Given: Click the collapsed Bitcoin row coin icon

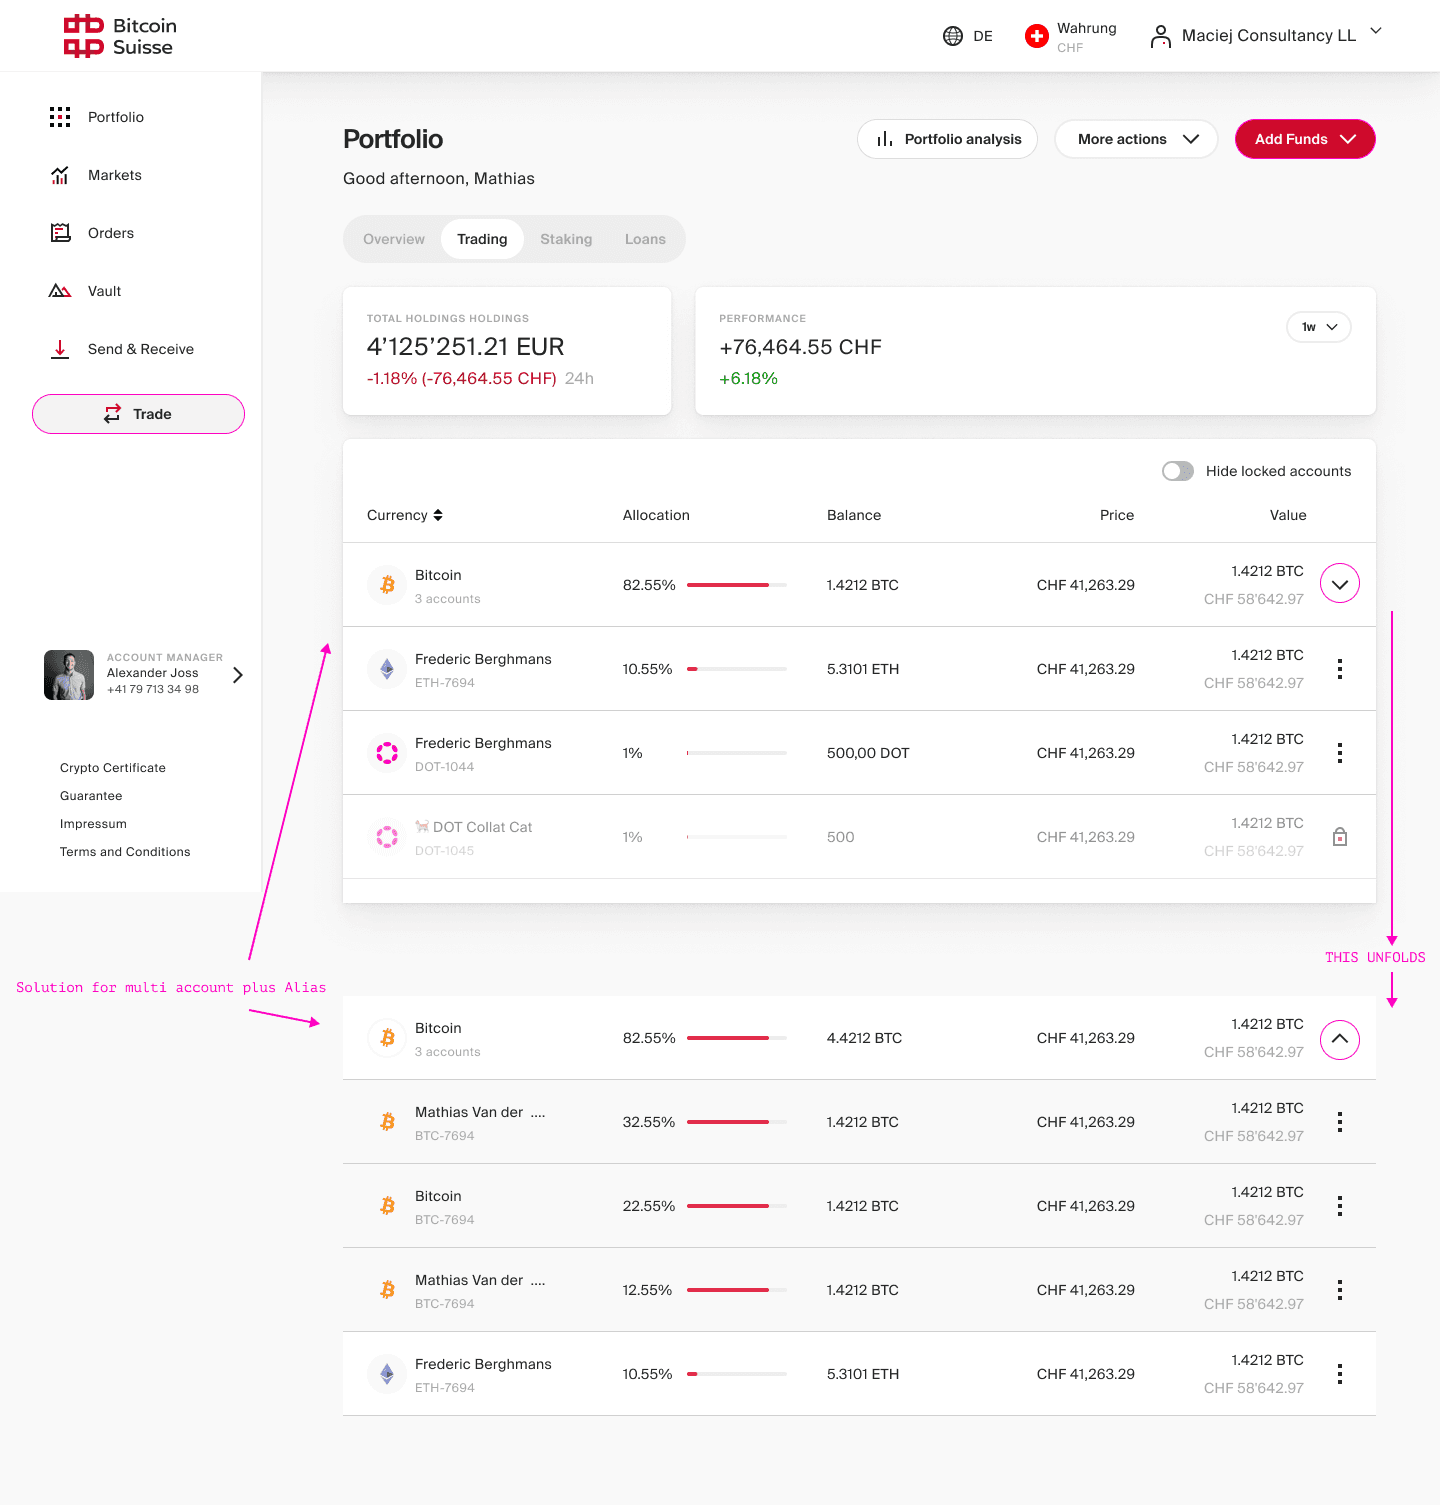Looking at the screenshot, I should [x=387, y=585].
